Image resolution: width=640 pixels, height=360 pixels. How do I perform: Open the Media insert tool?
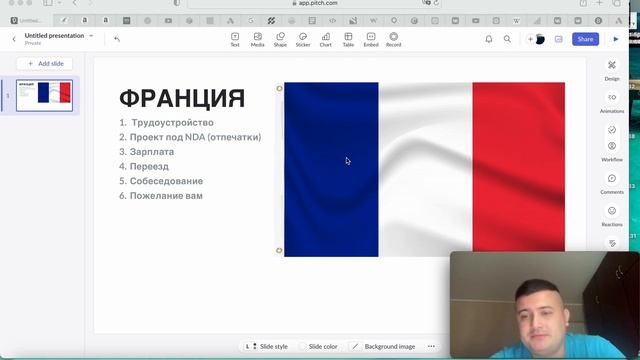tap(258, 40)
